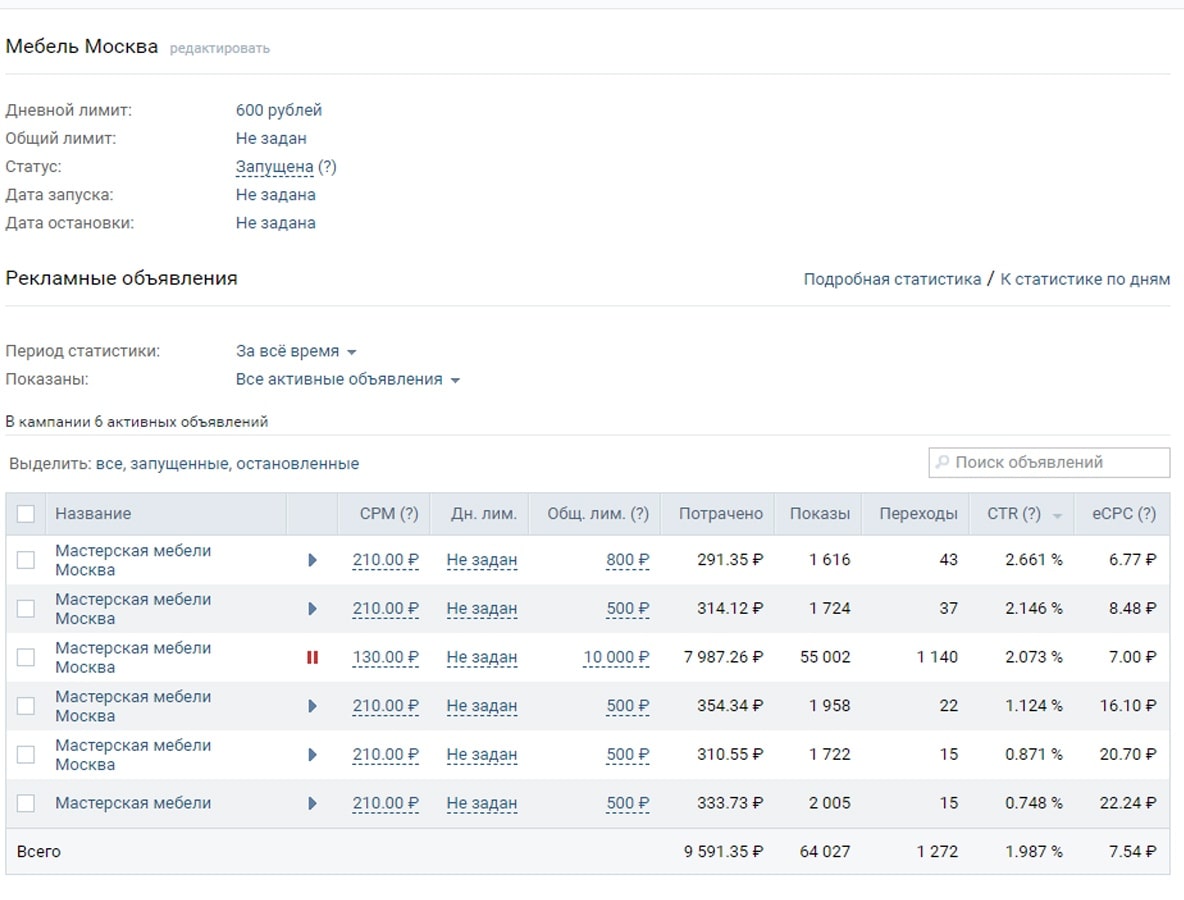
Task: Check the box for the ad with the 10 000 ₽ limit
Action: coord(26,657)
